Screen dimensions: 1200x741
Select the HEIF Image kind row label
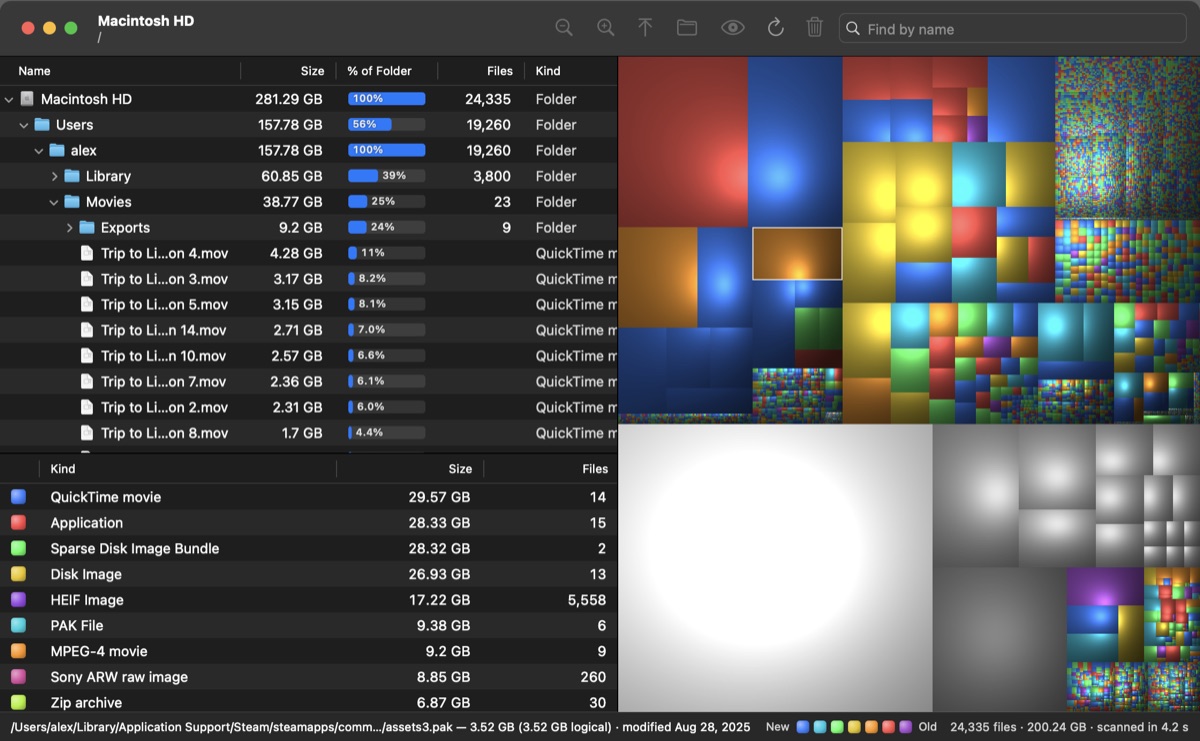click(87, 600)
